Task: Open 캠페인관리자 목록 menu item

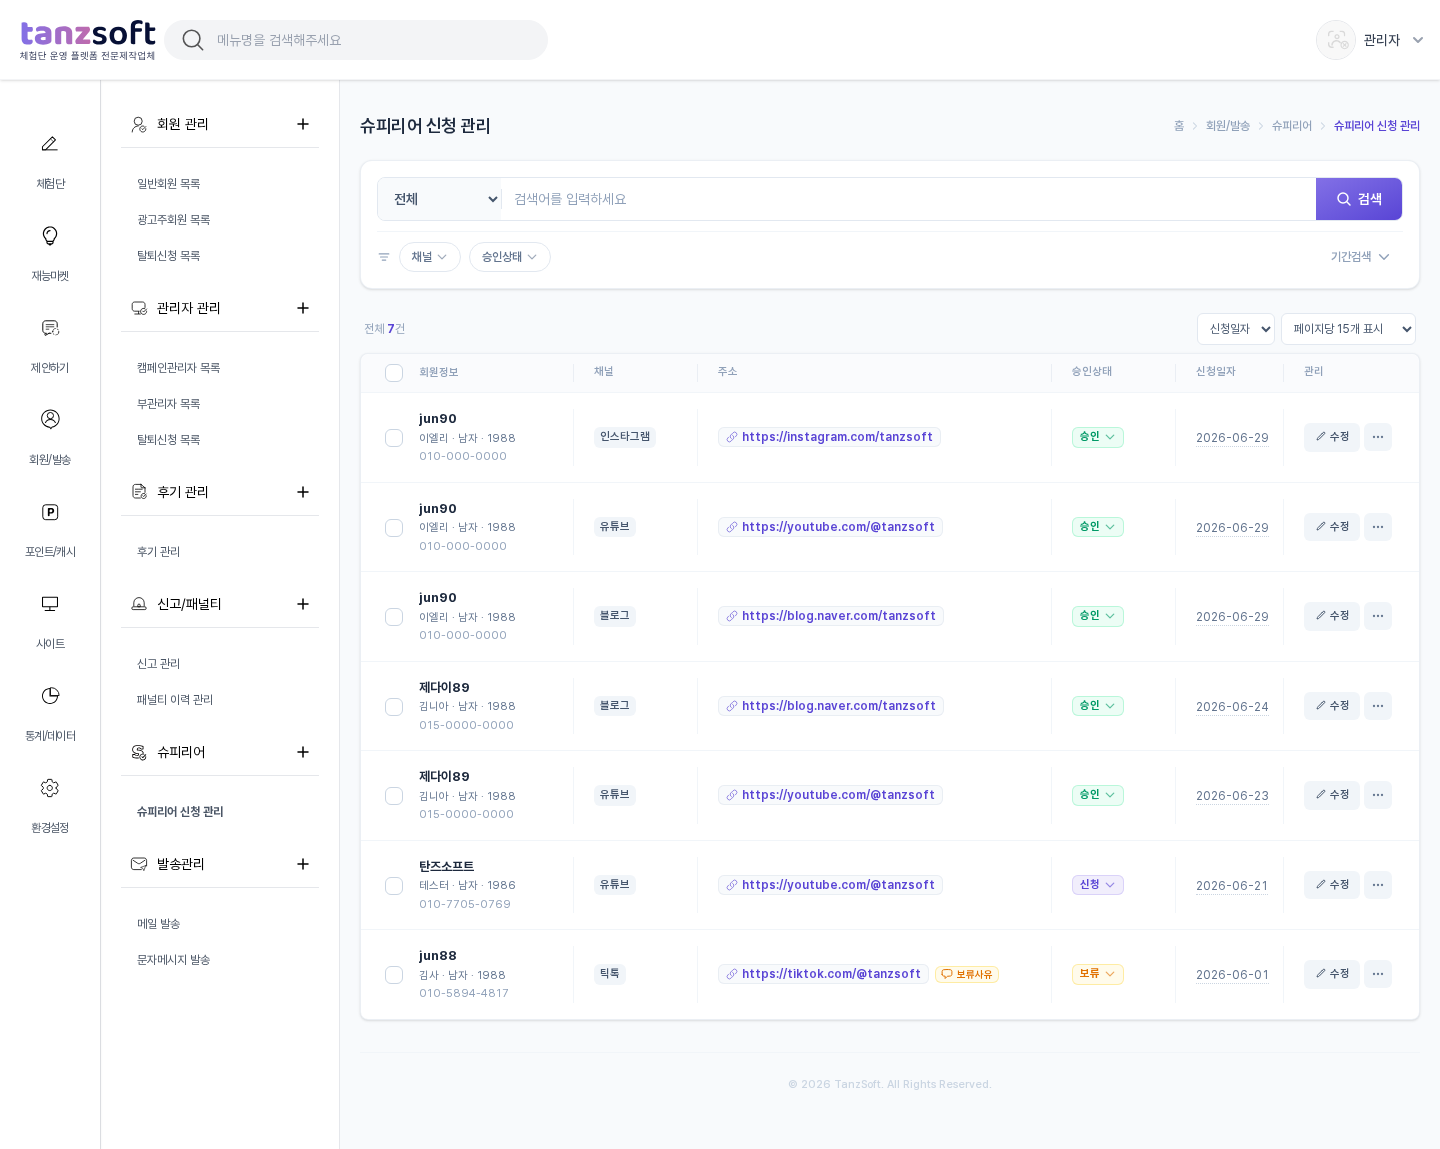Action: (x=179, y=368)
